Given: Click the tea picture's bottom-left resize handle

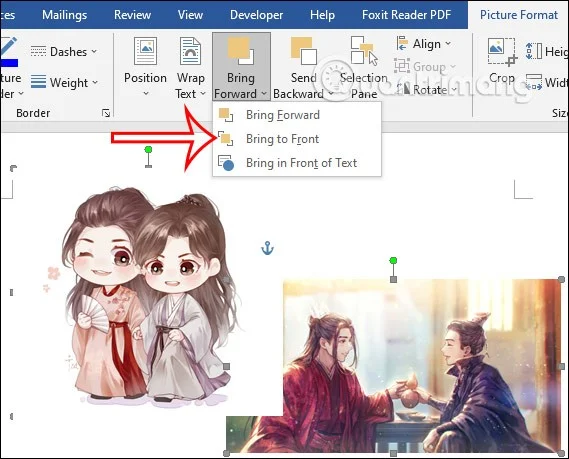Looking at the screenshot, I should [226, 453].
